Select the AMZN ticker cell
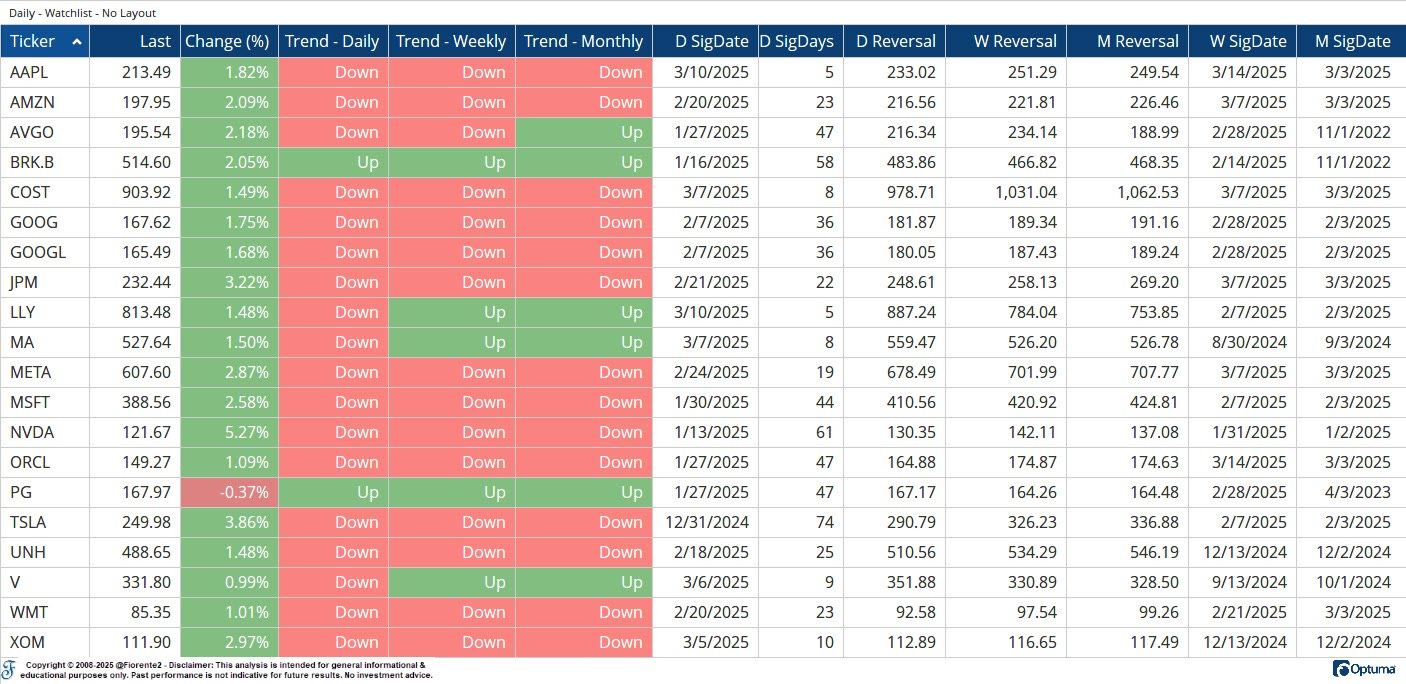This screenshot has height=684, width=1406. pyautogui.click(x=45, y=102)
